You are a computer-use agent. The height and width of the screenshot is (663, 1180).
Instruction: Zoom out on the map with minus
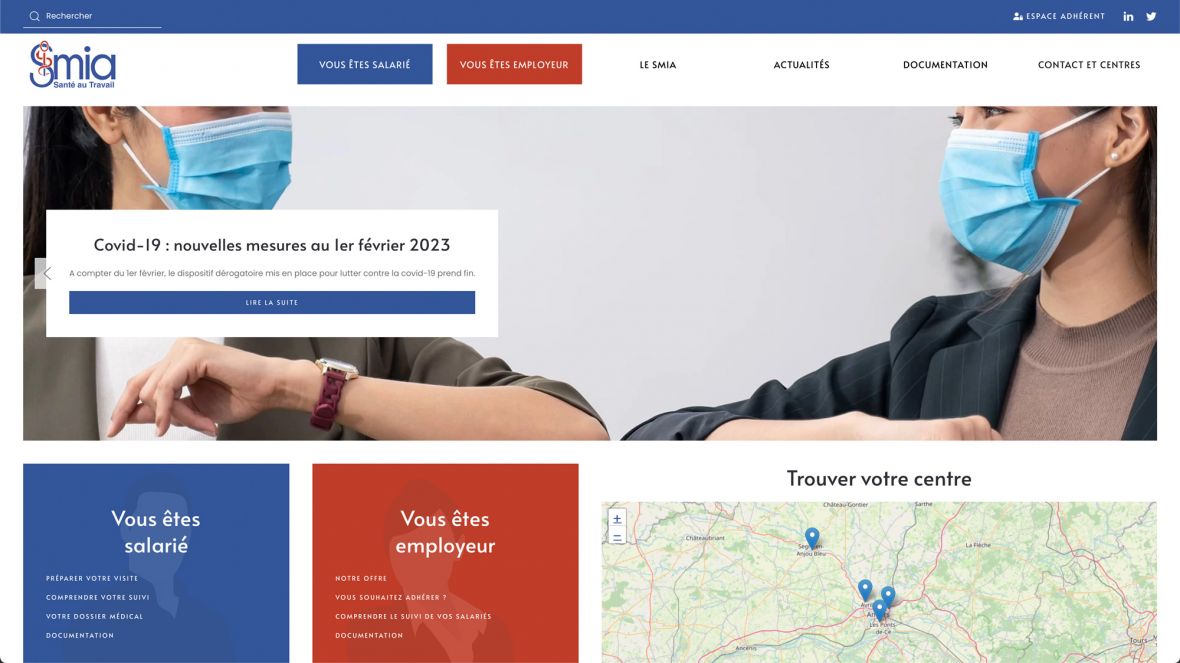617,537
